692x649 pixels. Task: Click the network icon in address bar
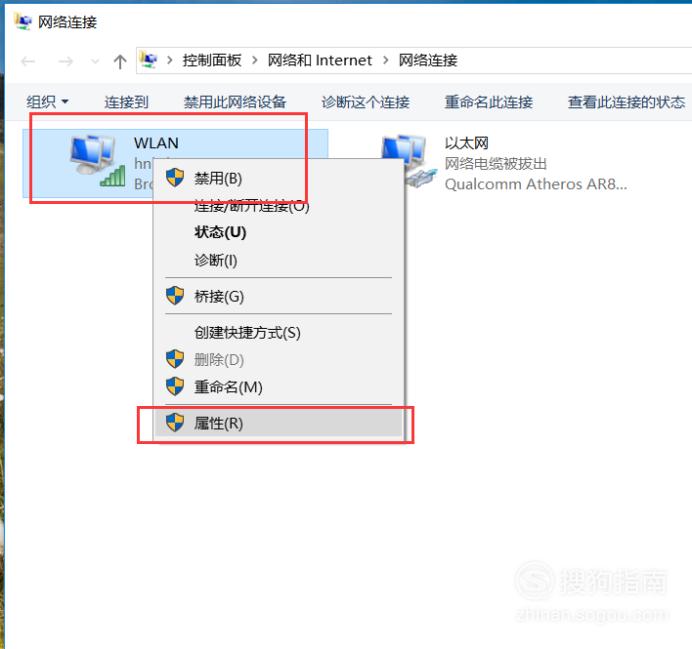[x=149, y=60]
